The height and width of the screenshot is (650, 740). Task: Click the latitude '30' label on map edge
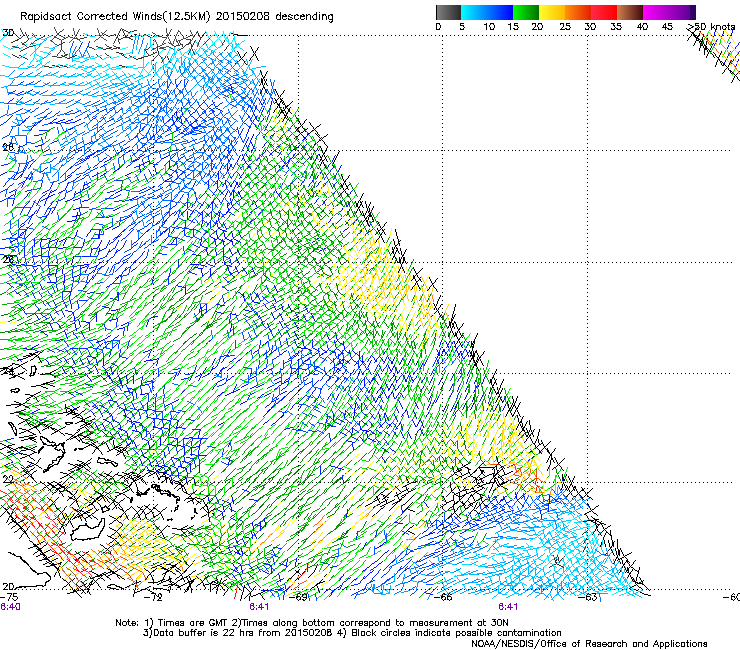[8, 33]
